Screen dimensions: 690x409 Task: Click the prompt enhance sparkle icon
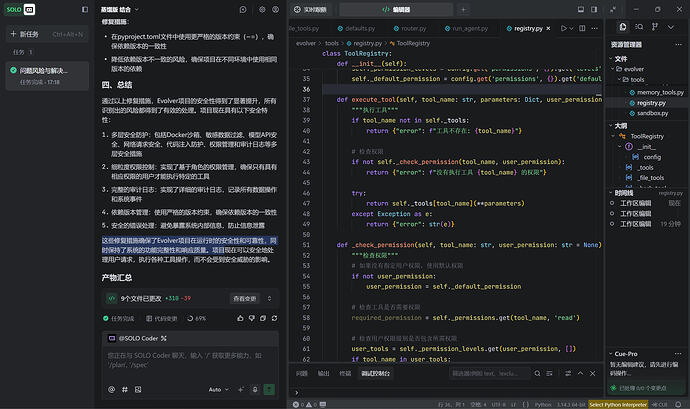[x=241, y=389]
